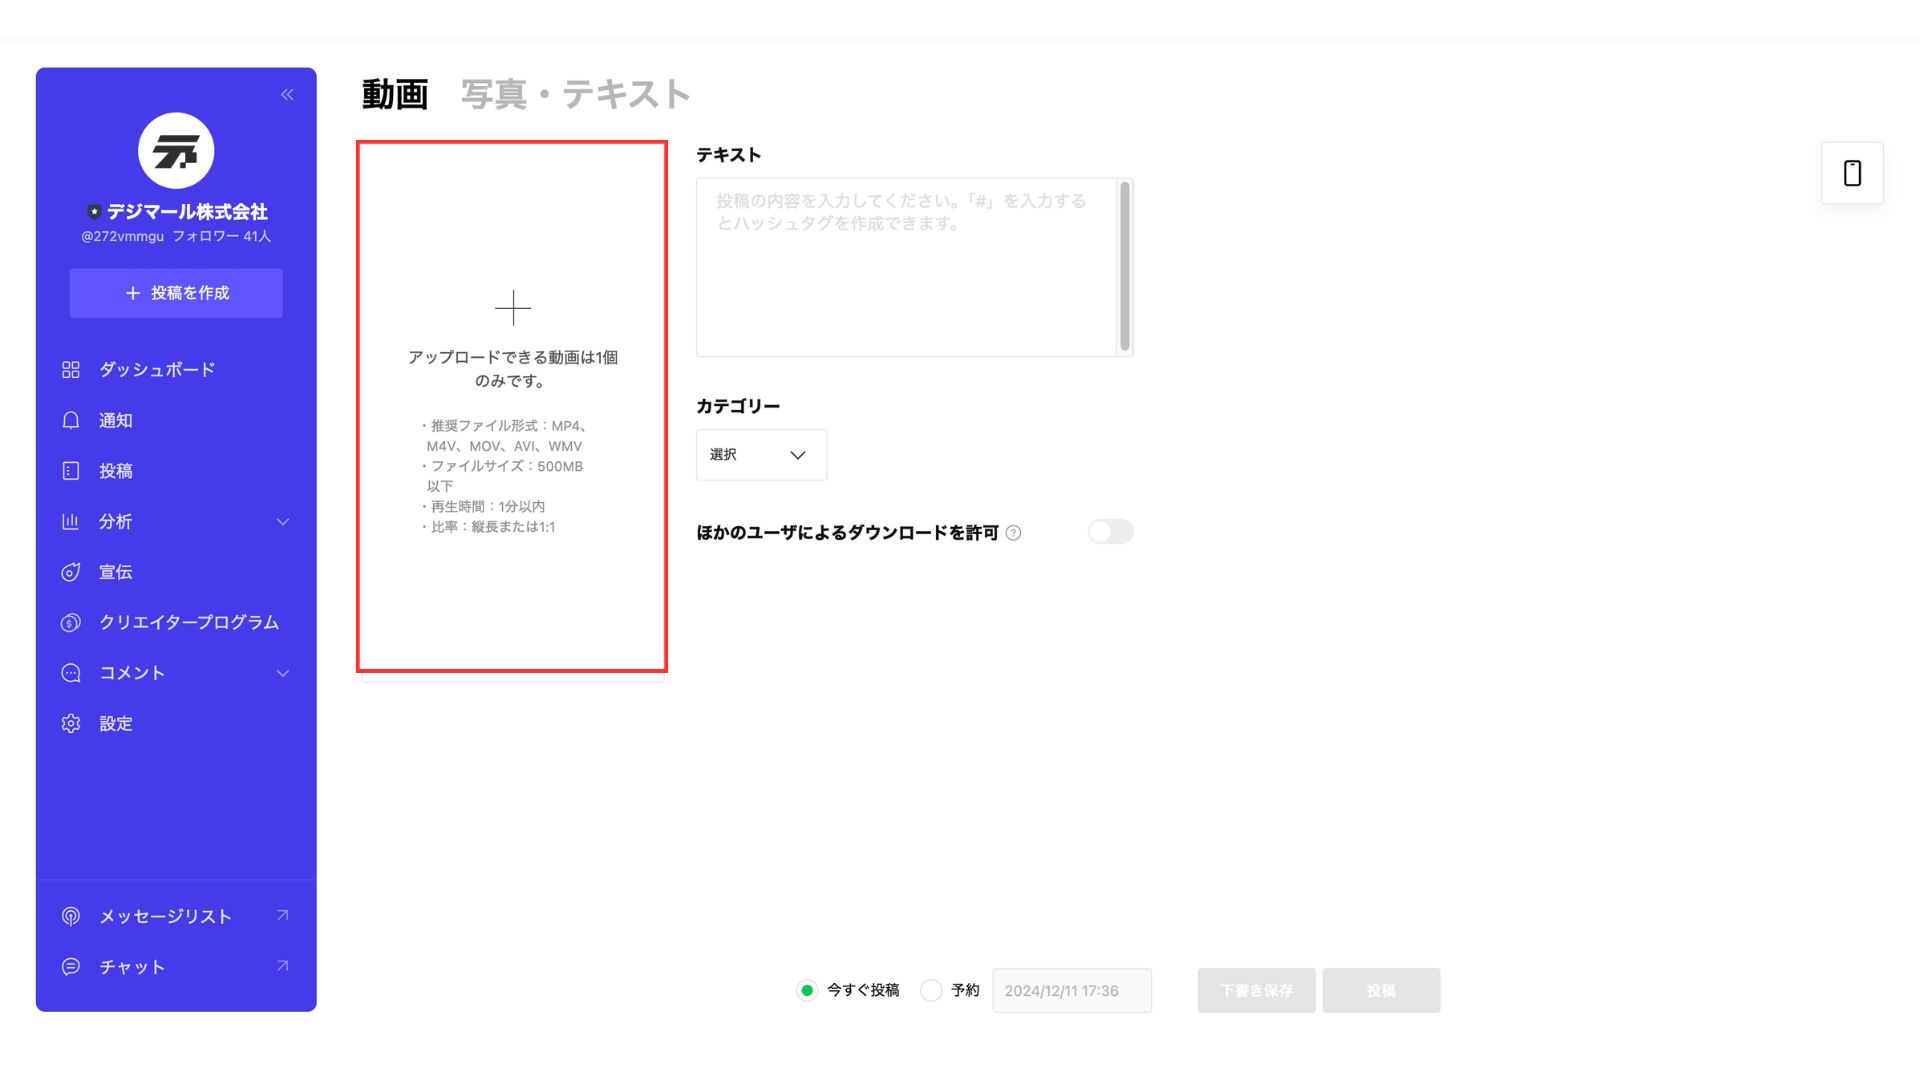Click the download permission help icon
The width and height of the screenshot is (1920, 1080).
(x=1013, y=533)
